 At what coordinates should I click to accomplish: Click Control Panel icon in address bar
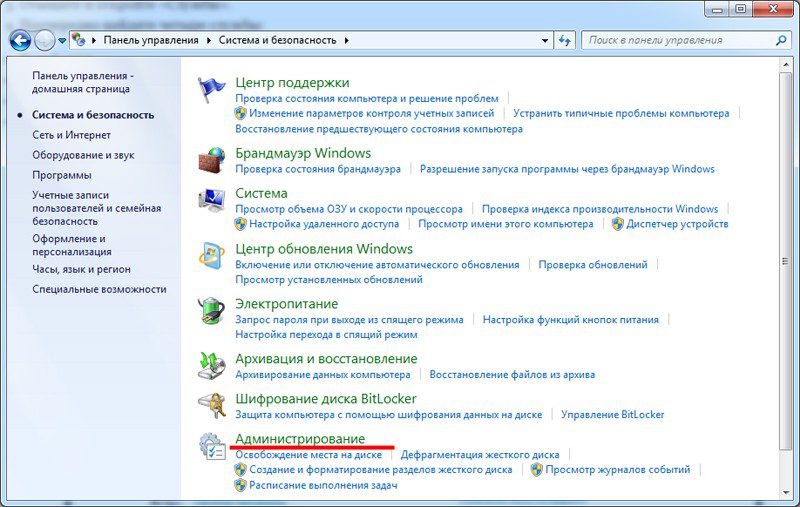click(78, 39)
